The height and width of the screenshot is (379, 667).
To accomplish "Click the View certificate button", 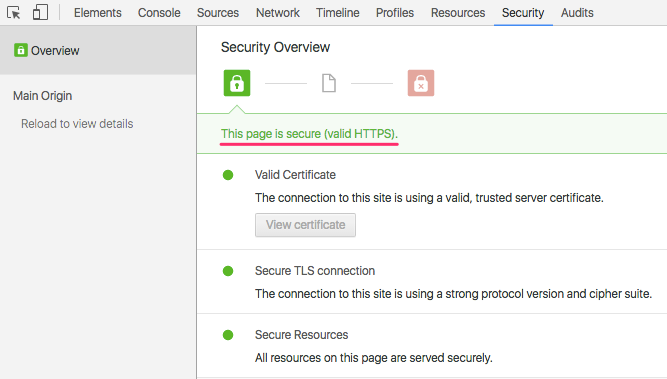I will click(305, 225).
